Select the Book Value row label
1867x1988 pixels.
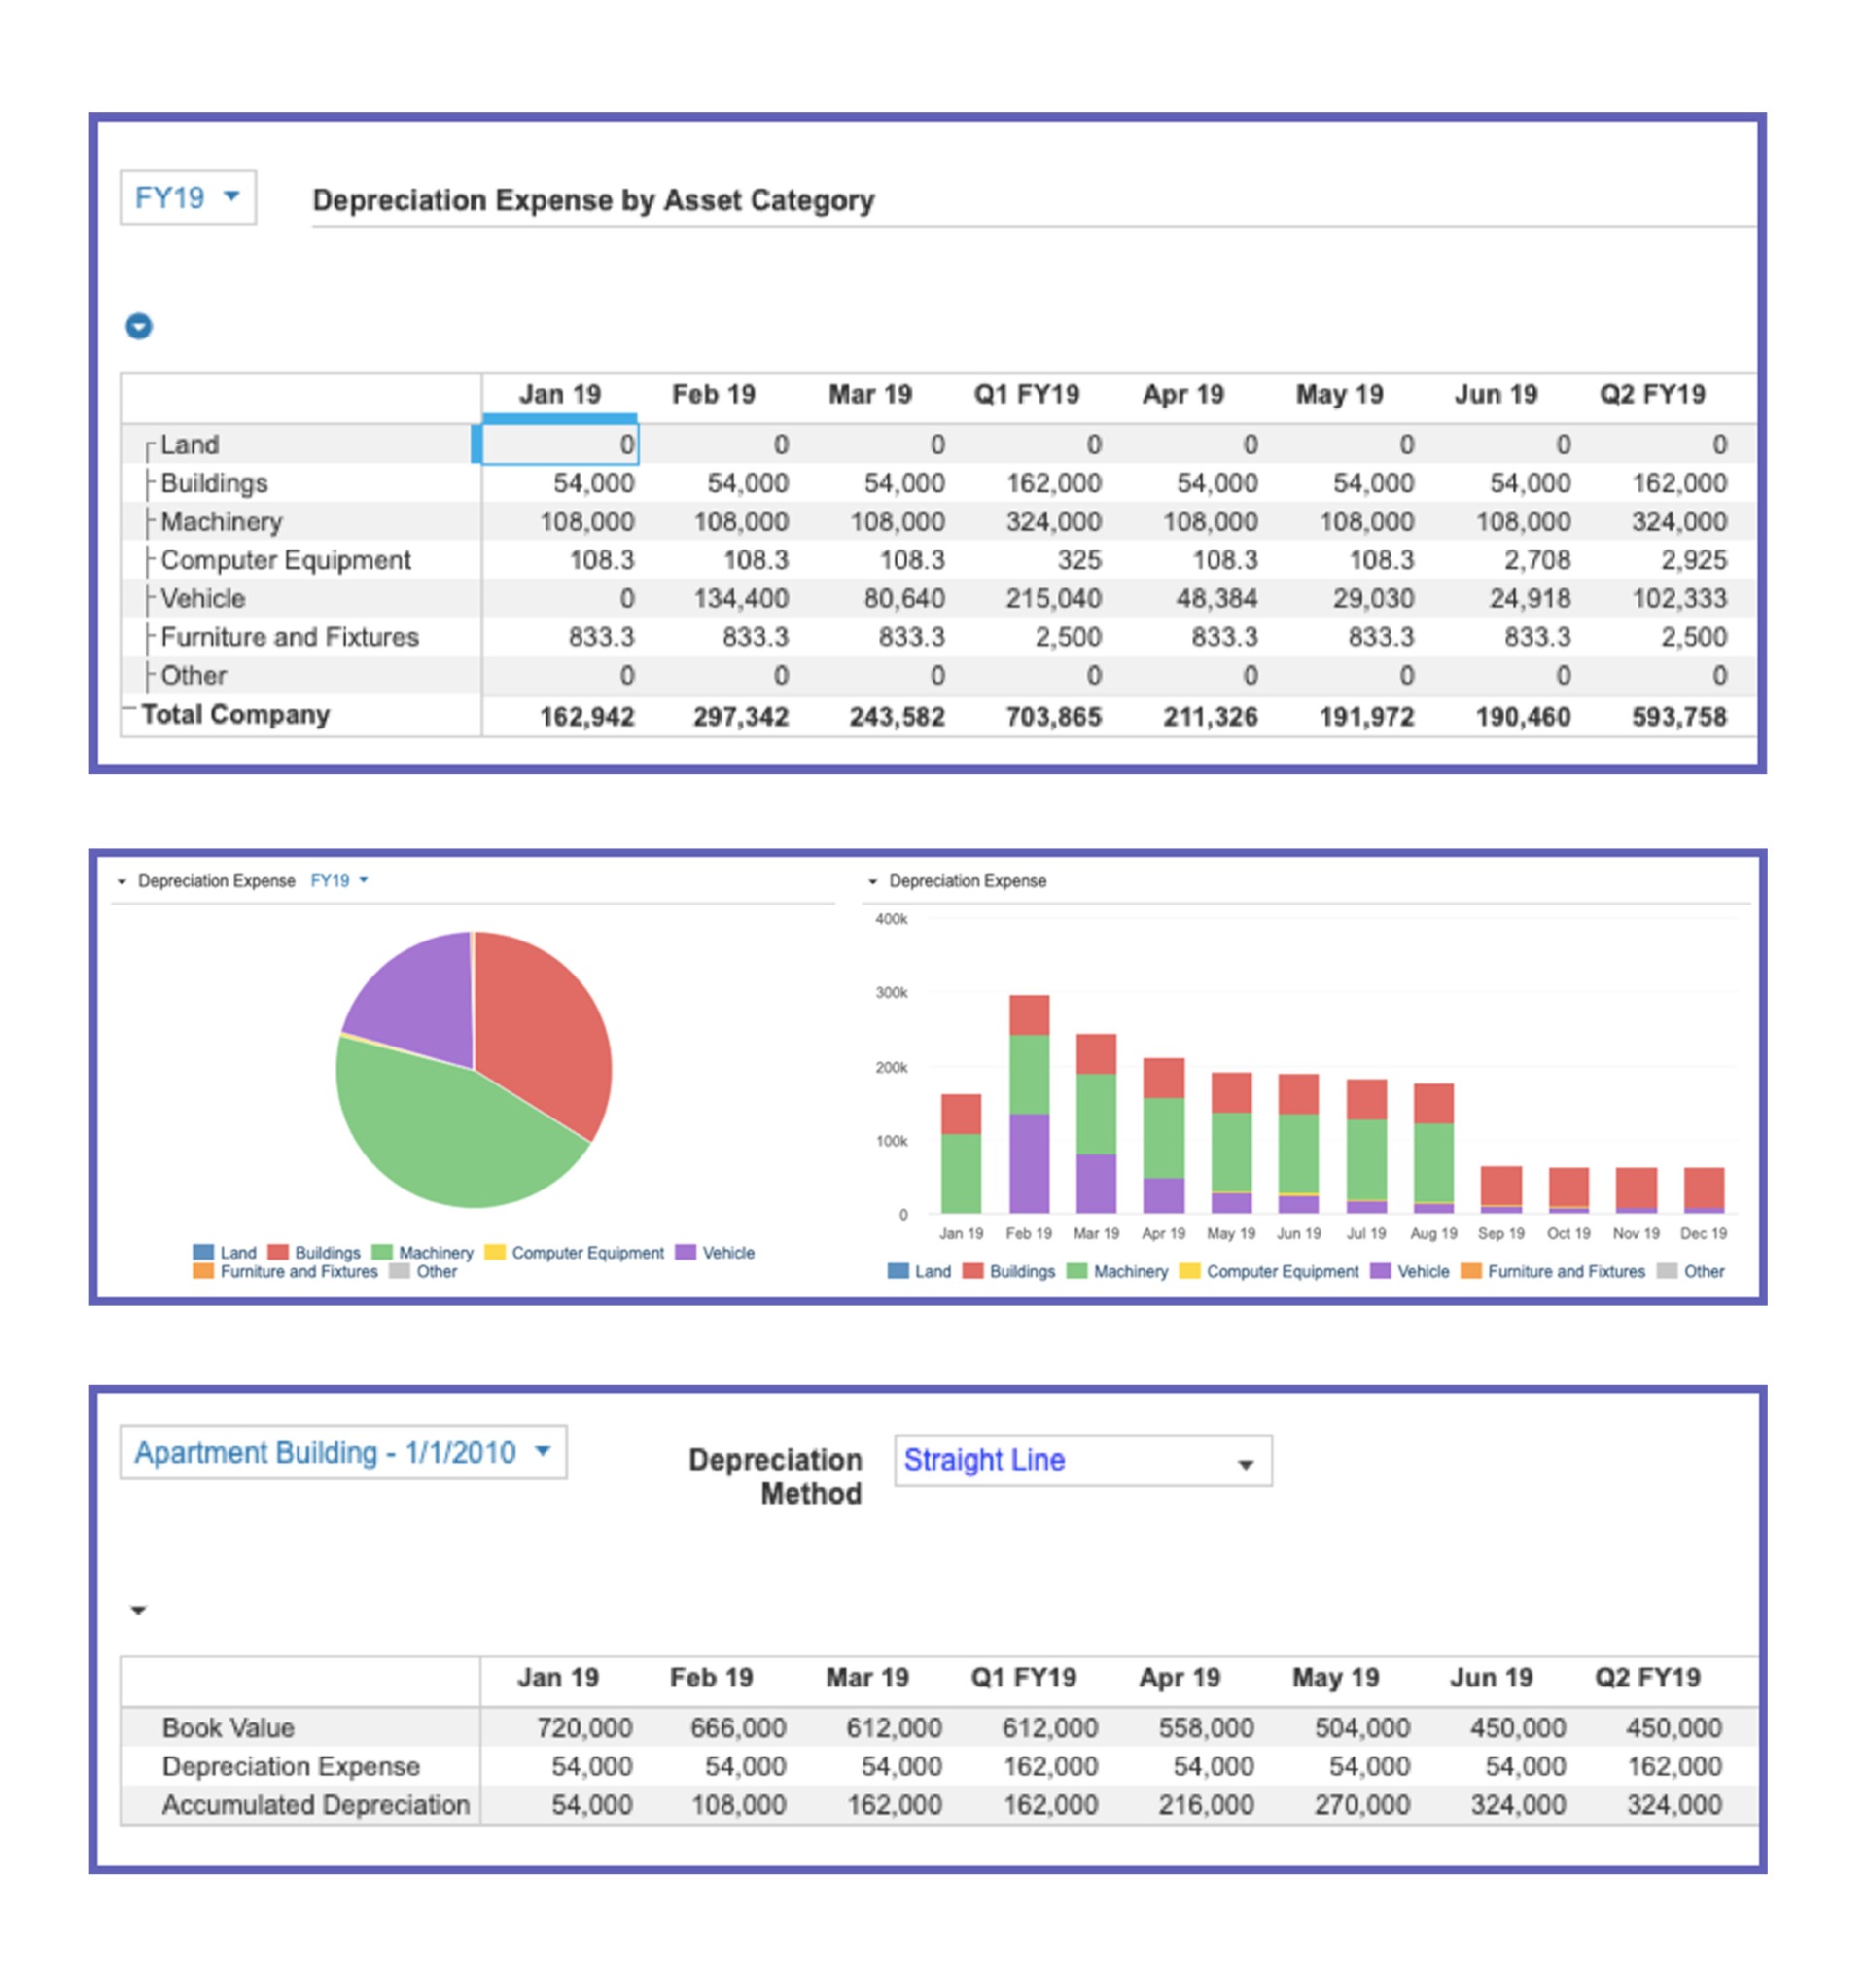tap(228, 1728)
